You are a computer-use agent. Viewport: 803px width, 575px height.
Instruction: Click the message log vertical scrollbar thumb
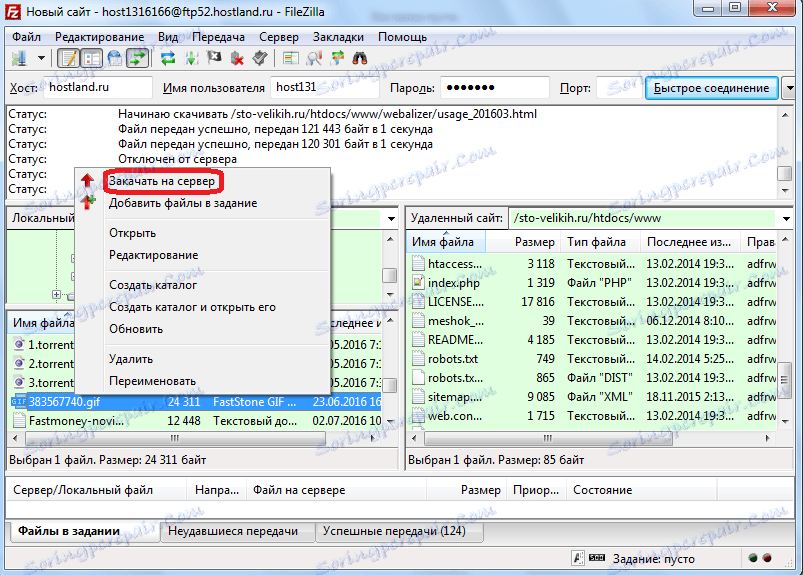pyautogui.click(x=785, y=174)
